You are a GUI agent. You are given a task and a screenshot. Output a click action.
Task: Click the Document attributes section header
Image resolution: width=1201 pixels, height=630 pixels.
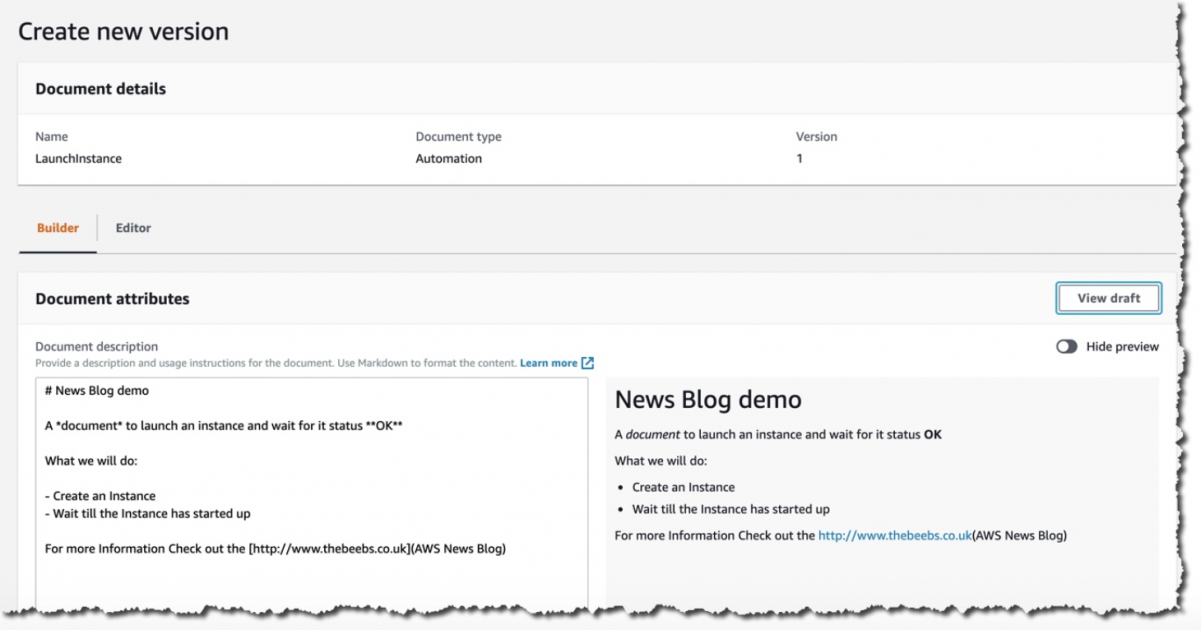[x=112, y=298]
